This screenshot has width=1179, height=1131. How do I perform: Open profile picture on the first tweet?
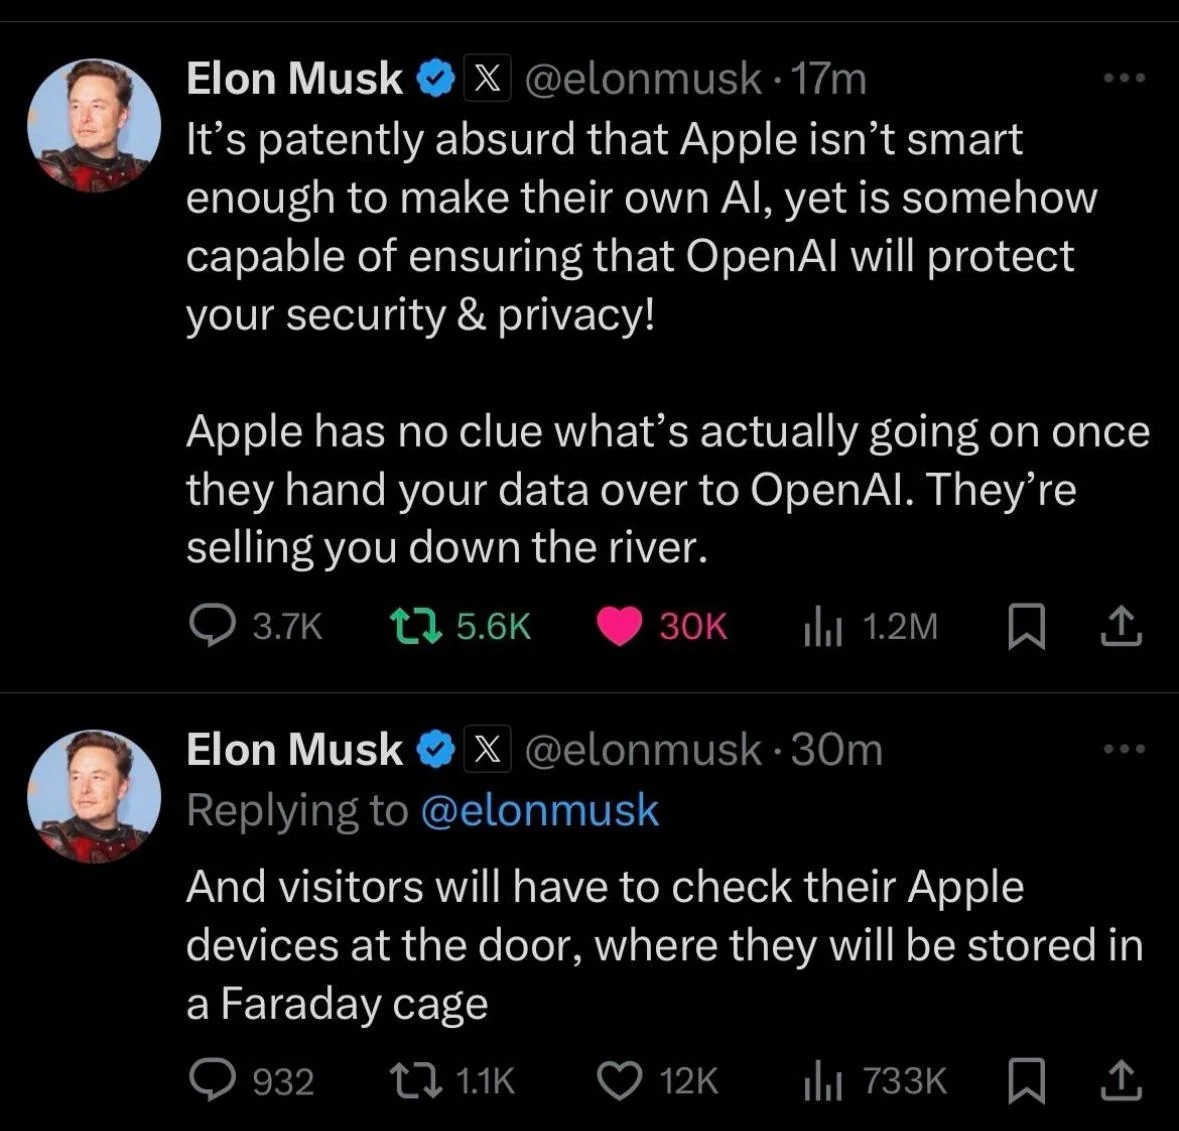[94, 125]
